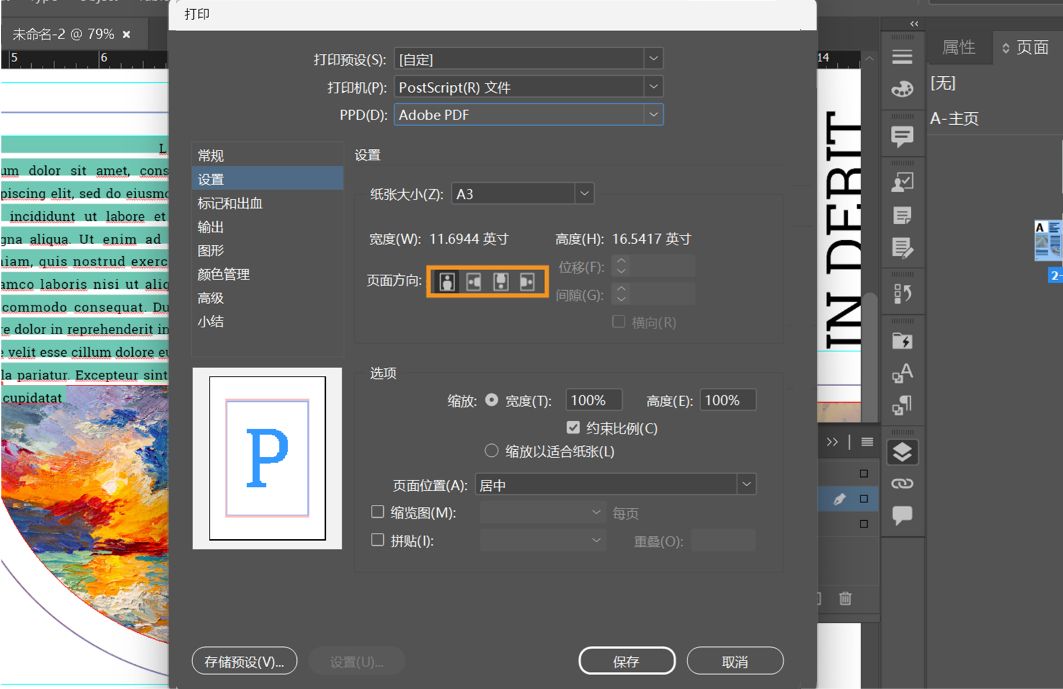
Task: Select the page thumbnail in the Pages panel
Action: pos(1048,241)
